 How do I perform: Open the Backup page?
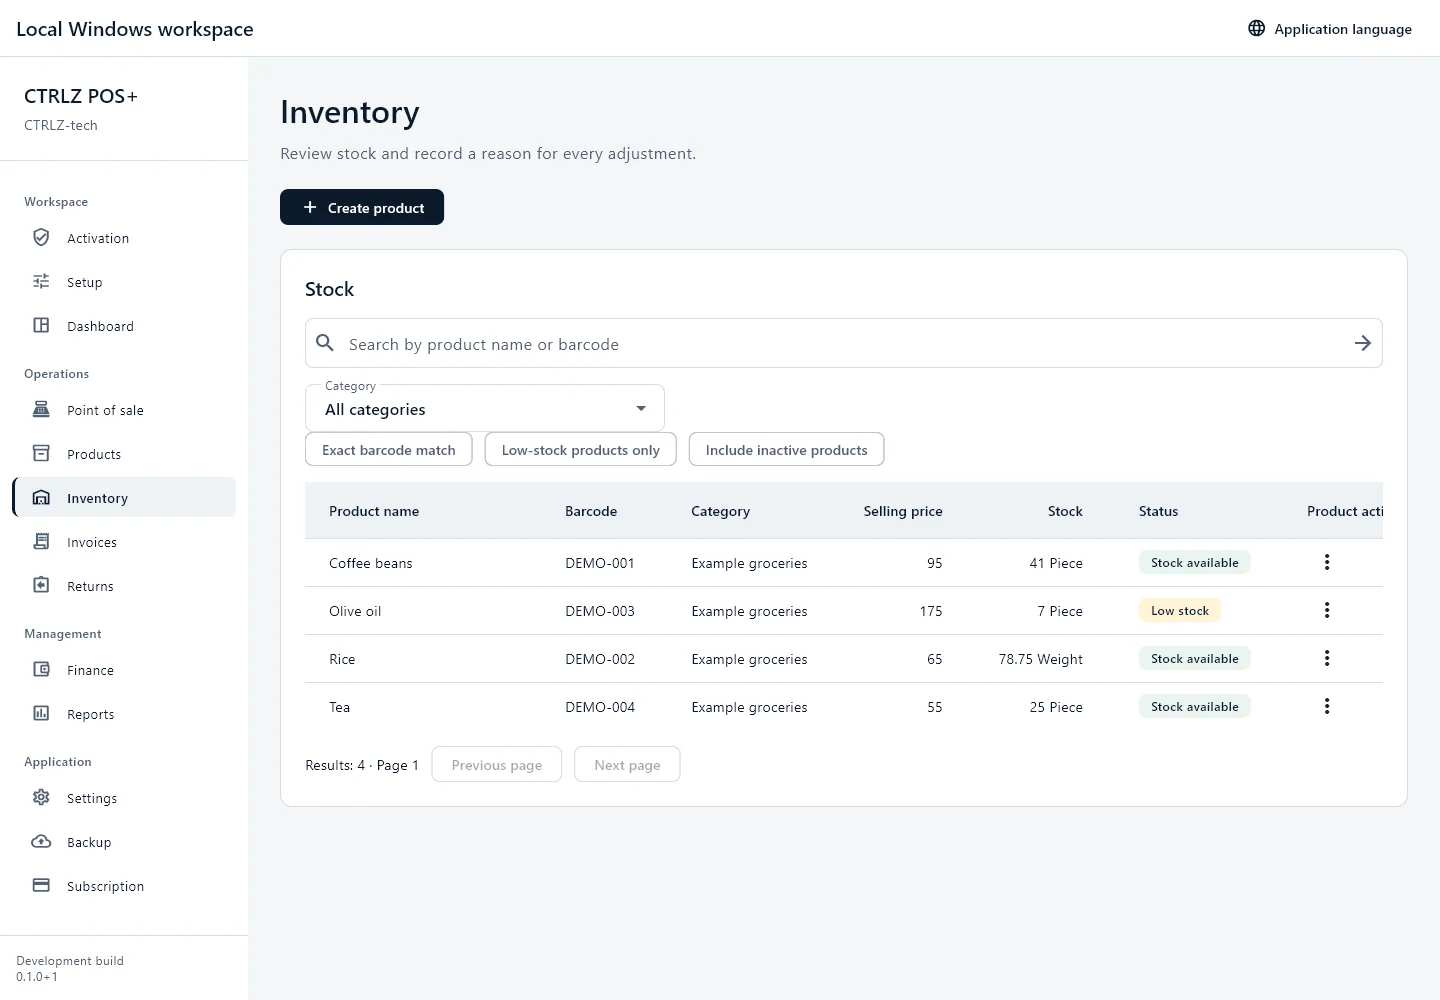tap(124, 842)
